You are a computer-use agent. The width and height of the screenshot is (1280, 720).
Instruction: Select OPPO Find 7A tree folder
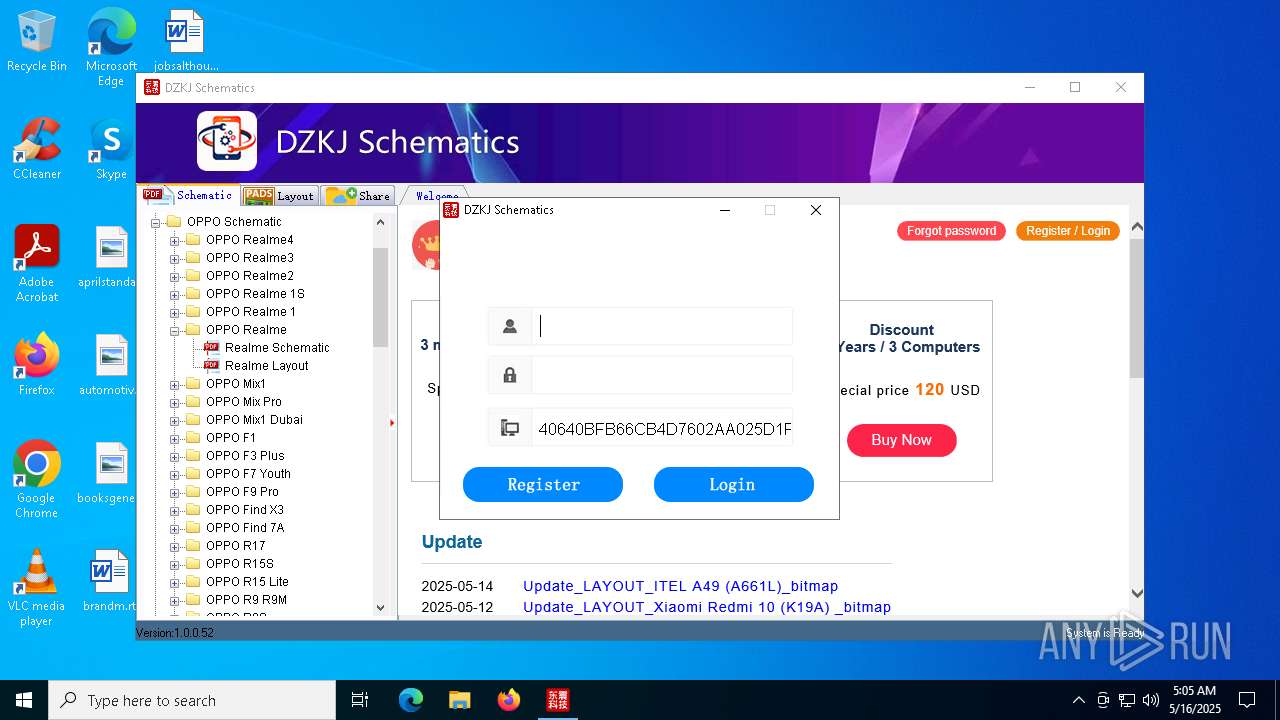coord(245,528)
